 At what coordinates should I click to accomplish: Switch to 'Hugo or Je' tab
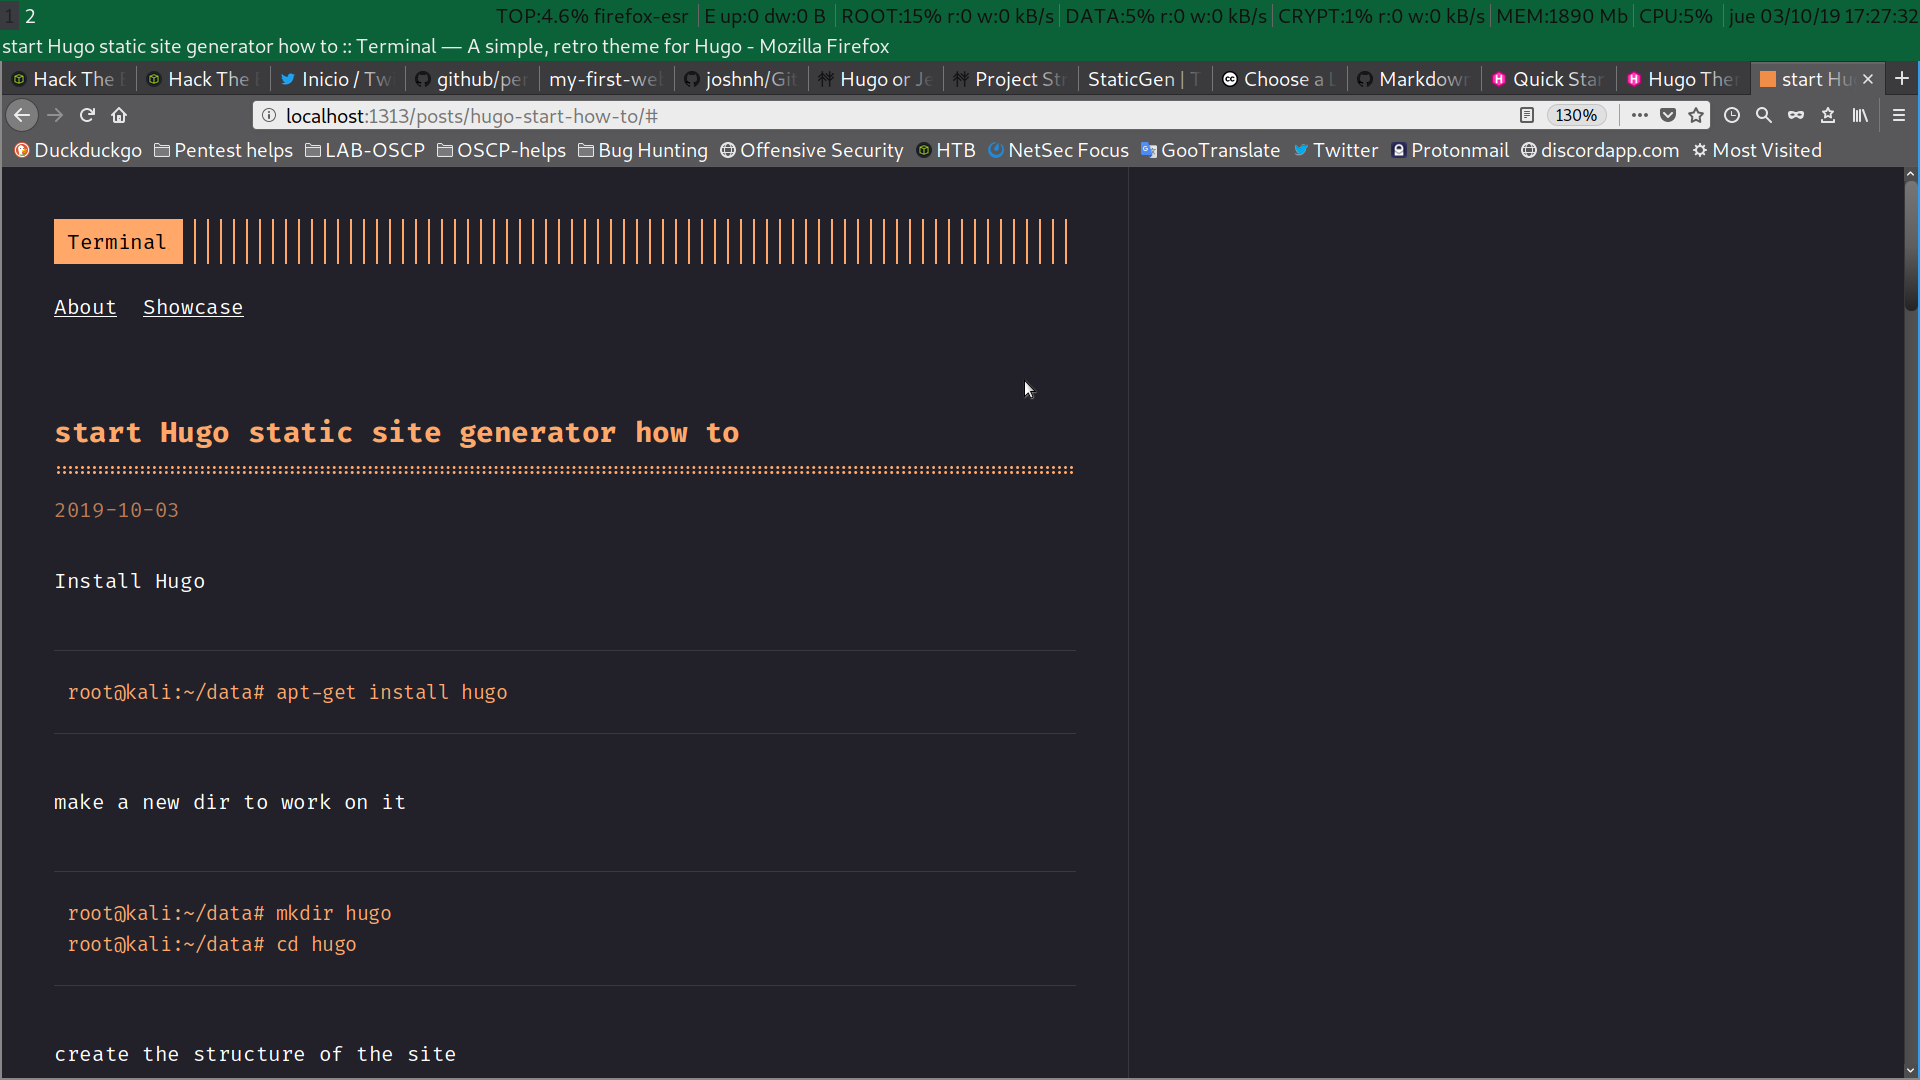coord(878,79)
